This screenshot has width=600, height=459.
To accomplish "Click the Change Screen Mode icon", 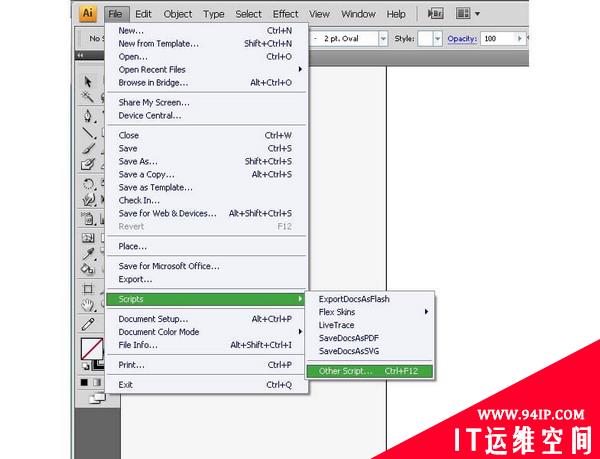I will tap(97, 398).
